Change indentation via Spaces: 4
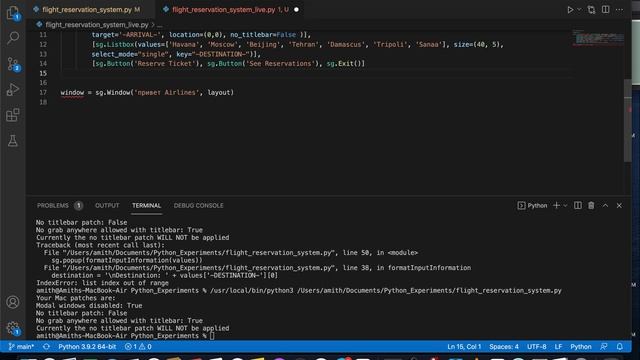 tap(504, 347)
